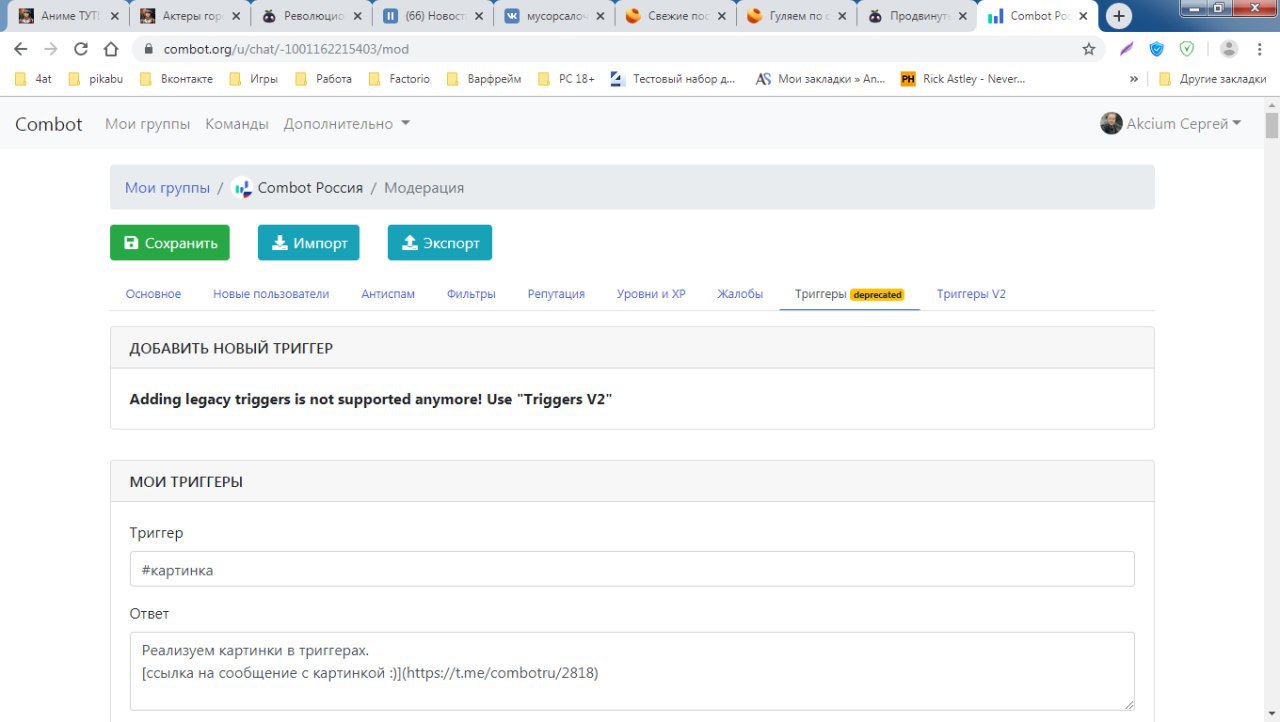Image resolution: width=1280 pixels, height=722 pixels.
Task: Open Команды in the navbar
Action: [x=237, y=124]
